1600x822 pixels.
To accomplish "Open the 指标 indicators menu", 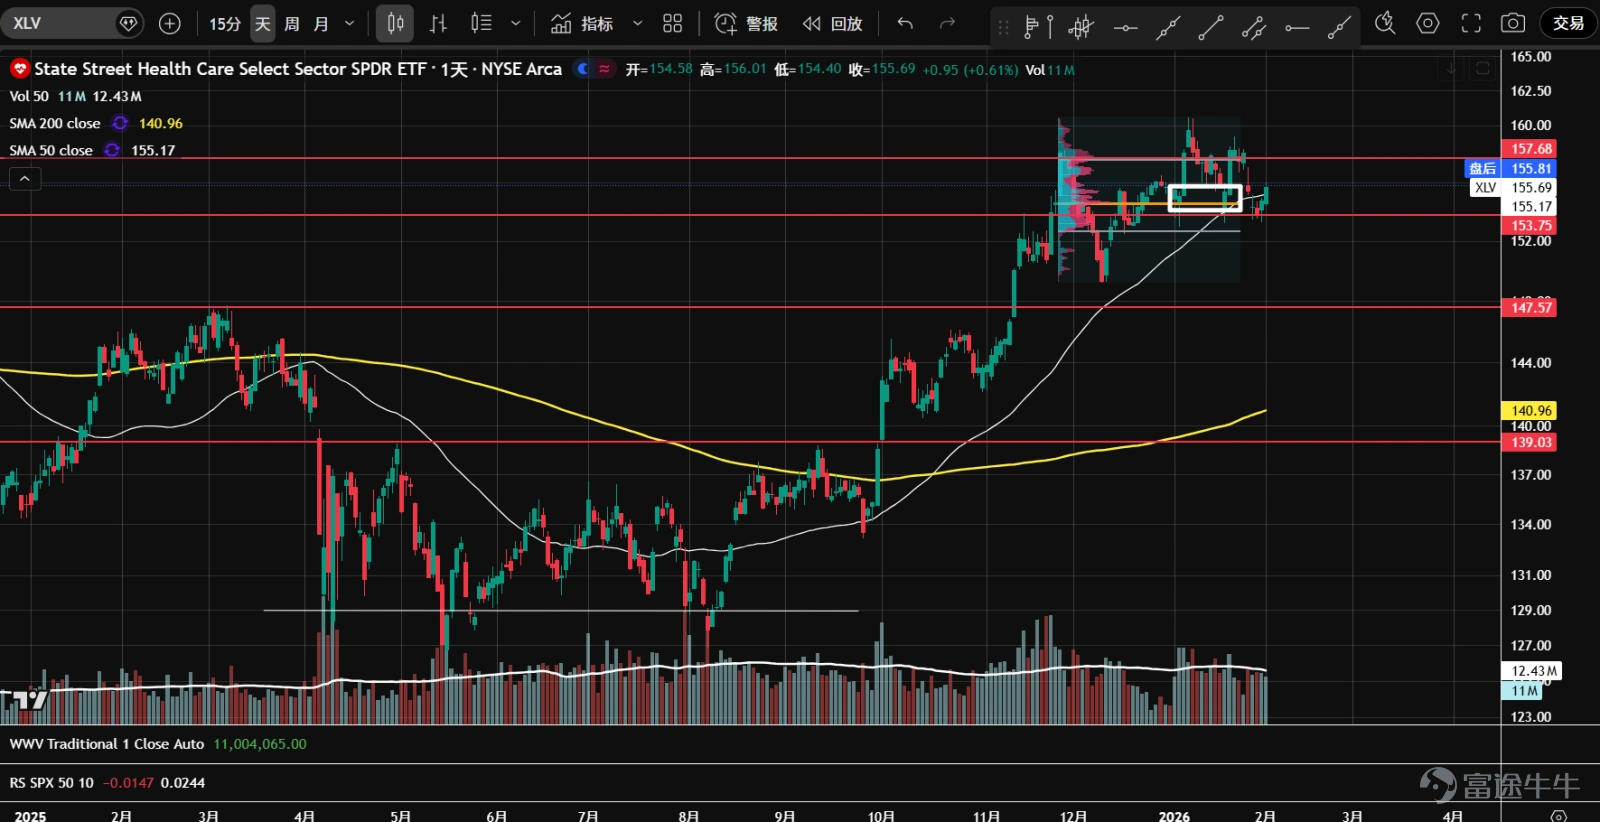I will (582, 23).
